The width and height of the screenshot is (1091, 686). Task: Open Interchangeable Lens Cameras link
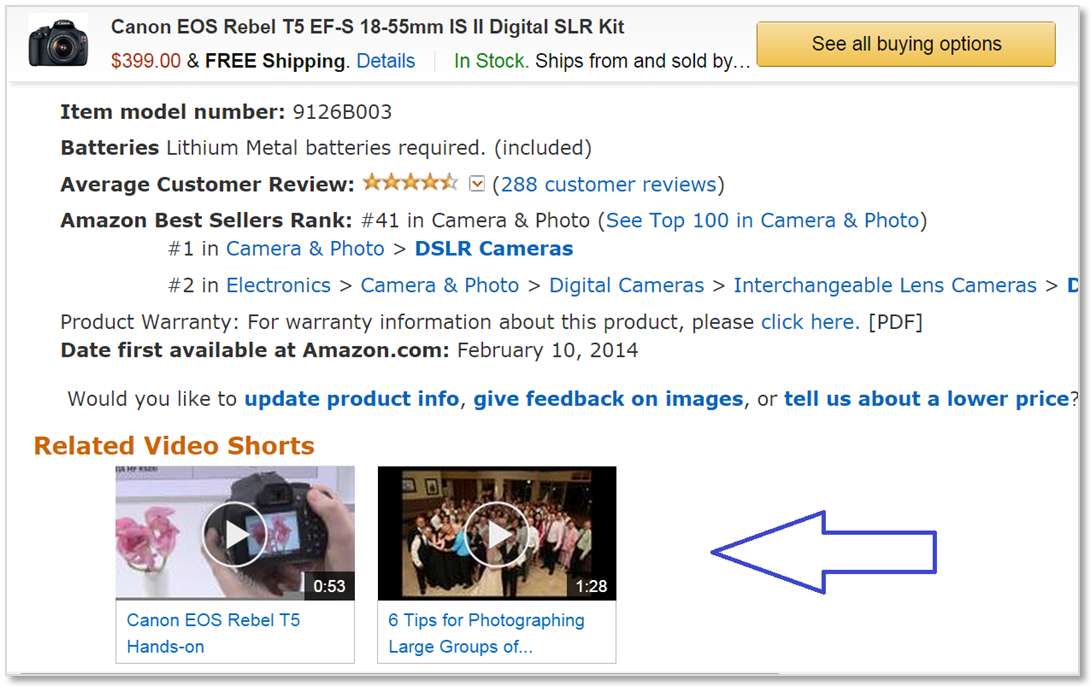885,285
